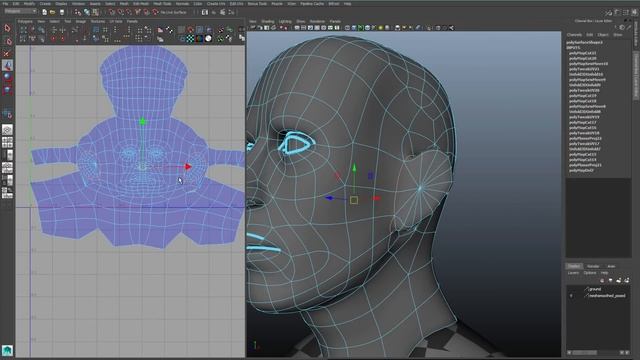
Task: Toggle use all lights yellow icon
Action: [x=380, y=28]
